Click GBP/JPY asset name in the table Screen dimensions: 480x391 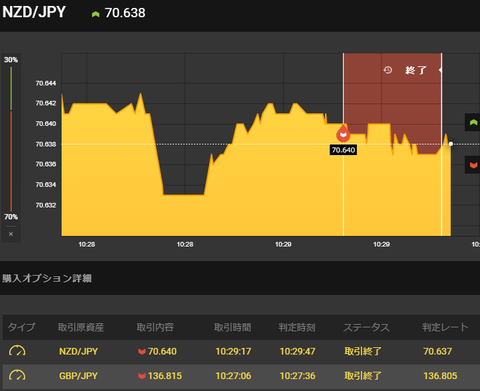click(78, 376)
